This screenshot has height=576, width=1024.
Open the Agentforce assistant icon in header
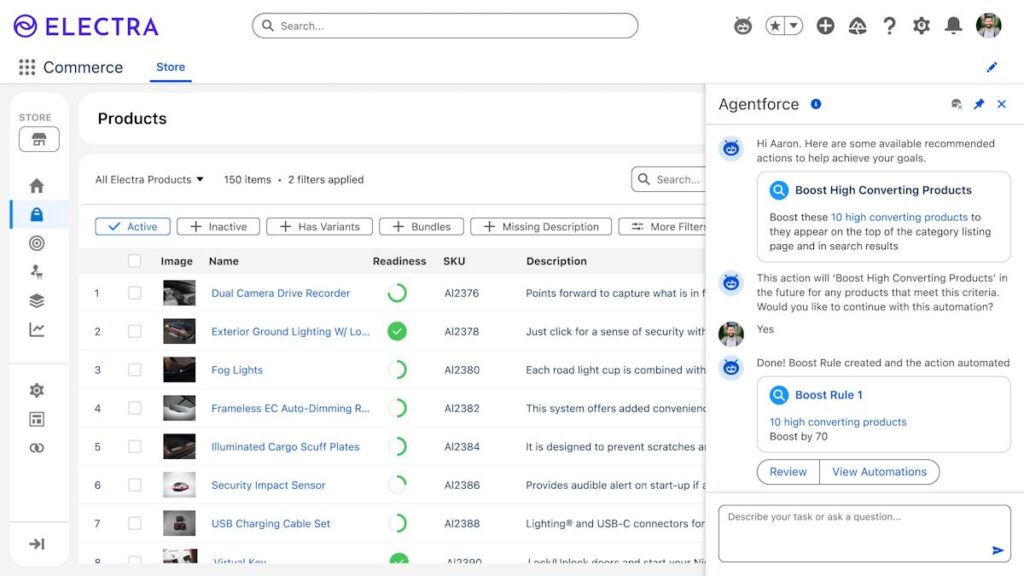(743, 26)
